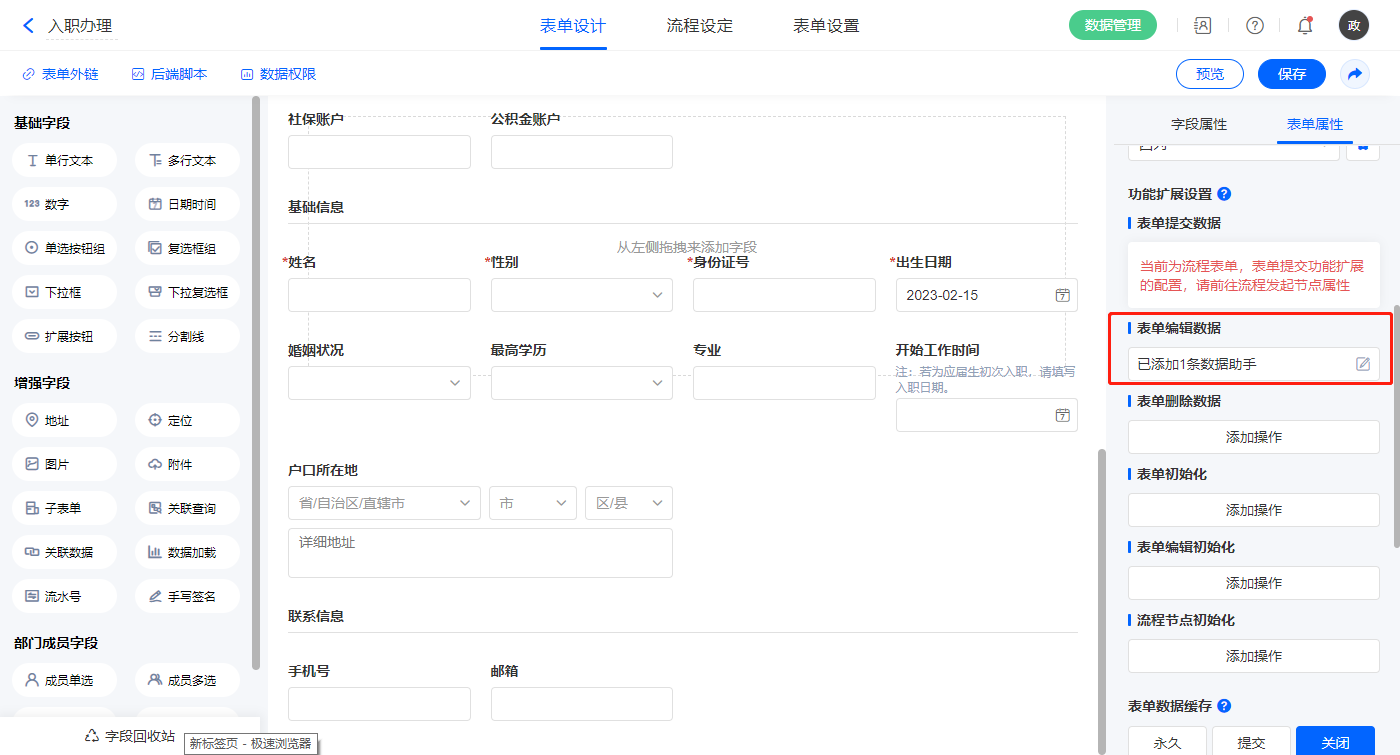Click the 保存 button
1400x755 pixels.
[x=1291, y=74]
